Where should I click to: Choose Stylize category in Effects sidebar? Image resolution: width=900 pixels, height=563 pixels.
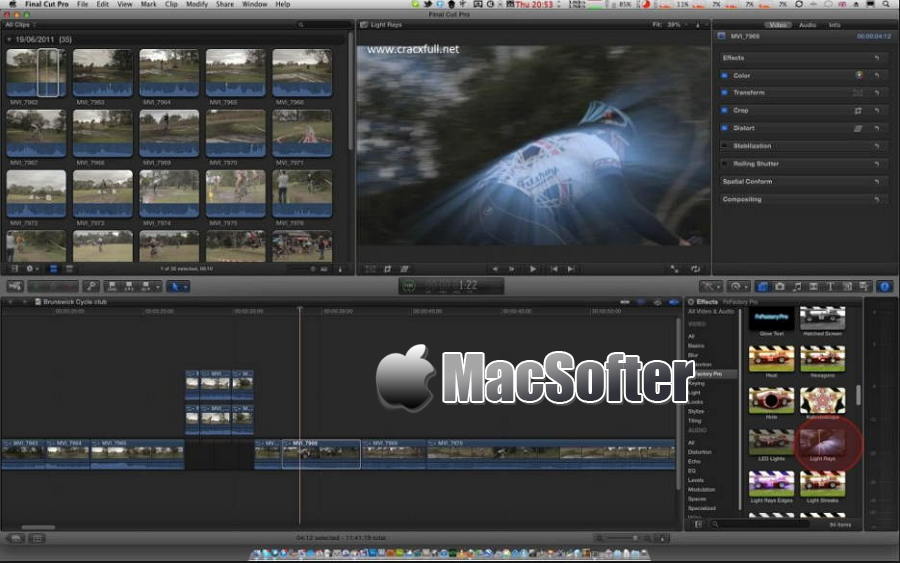(x=696, y=411)
